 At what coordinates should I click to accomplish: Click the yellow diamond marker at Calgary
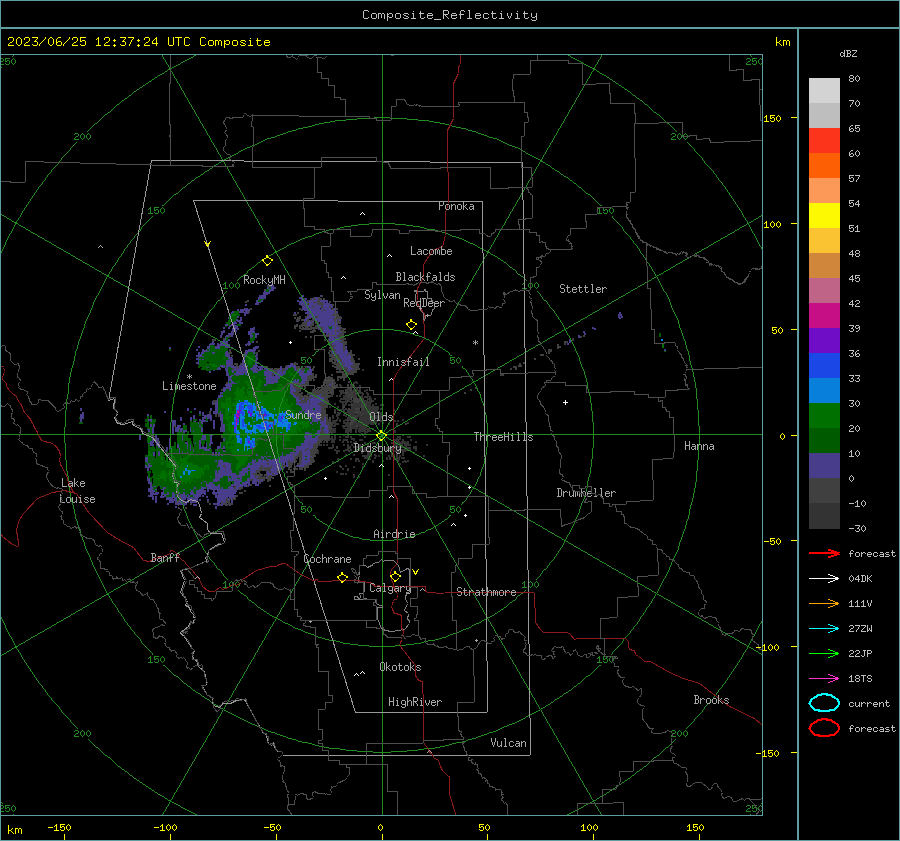click(395, 576)
